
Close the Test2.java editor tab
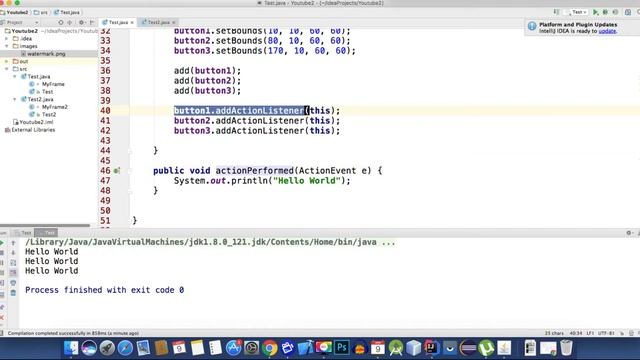174,22
